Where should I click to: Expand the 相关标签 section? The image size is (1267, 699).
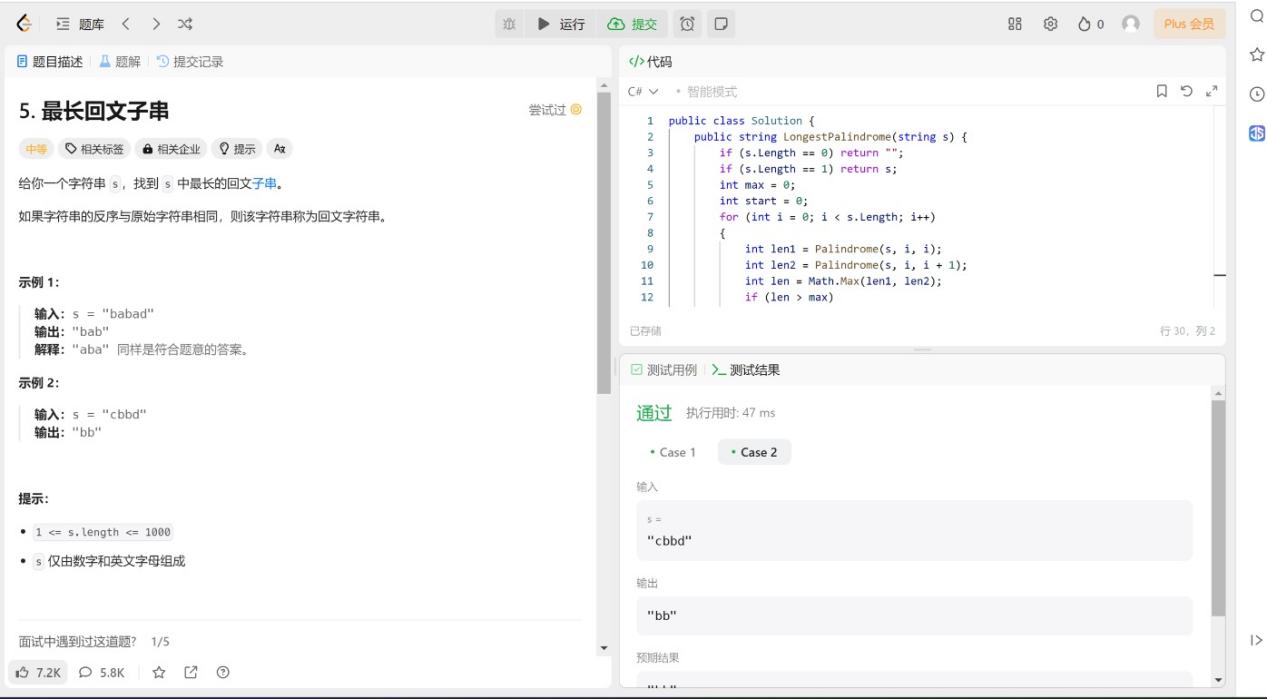click(94, 149)
